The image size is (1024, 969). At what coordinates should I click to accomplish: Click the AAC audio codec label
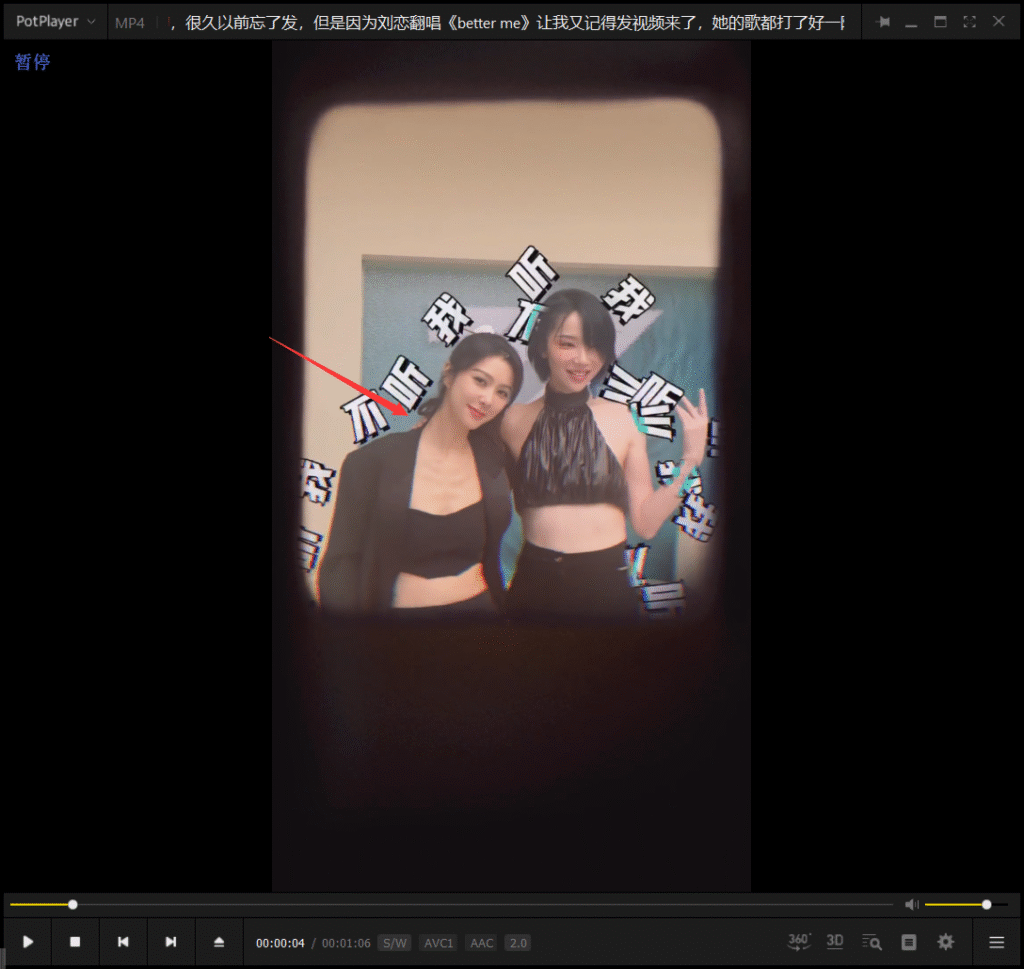[x=482, y=943]
